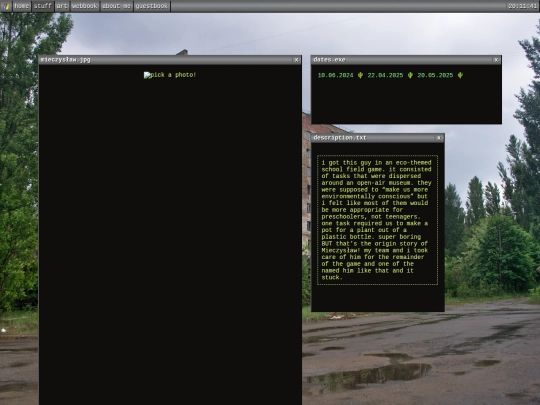Select the stuff taskbar item
Image resolution: width=540 pixels, height=405 pixels.
pos(43,6)
